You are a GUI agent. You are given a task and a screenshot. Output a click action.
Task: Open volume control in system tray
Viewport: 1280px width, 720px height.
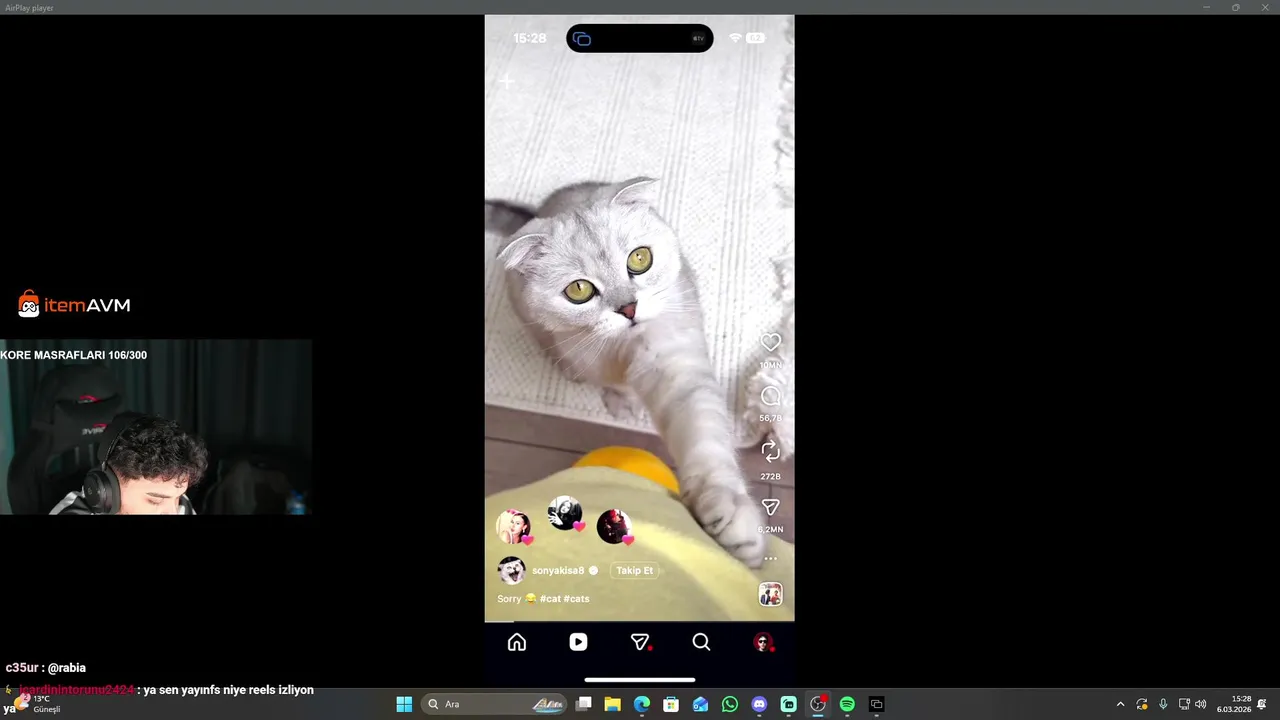click(x=1200, y=704)
